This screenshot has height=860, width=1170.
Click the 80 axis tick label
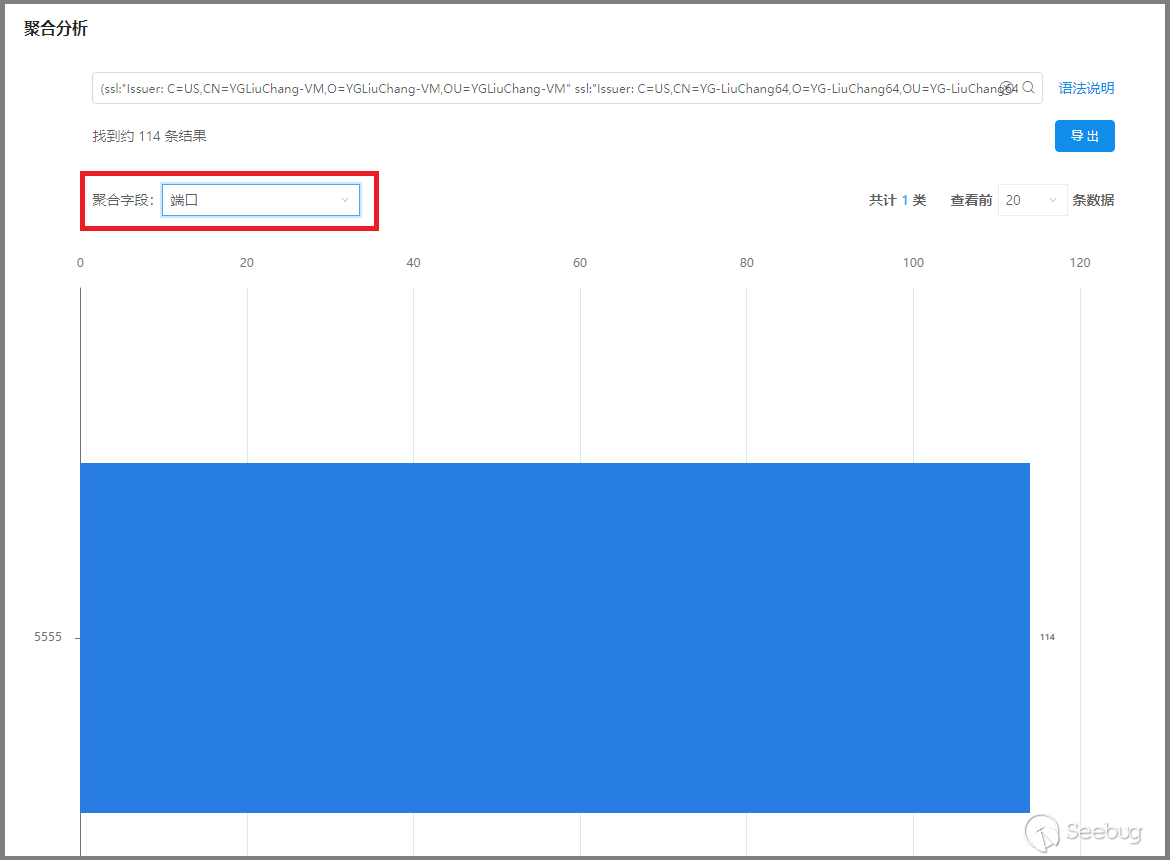[x=747, y=263]
